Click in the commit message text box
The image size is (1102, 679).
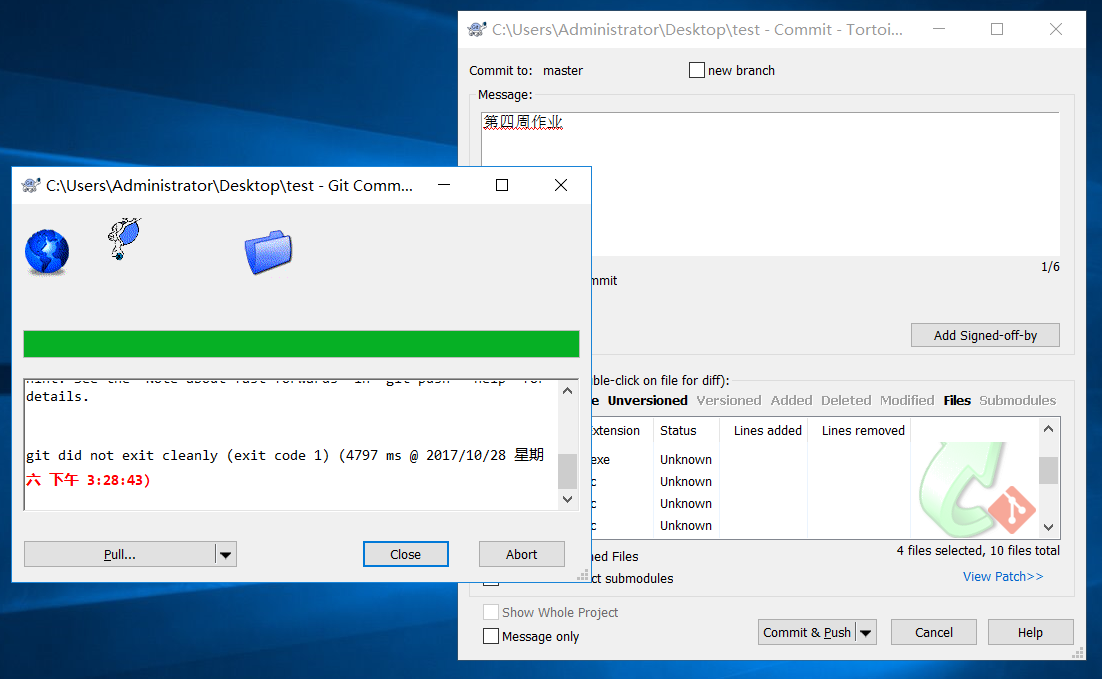click(x=770, y=184)
